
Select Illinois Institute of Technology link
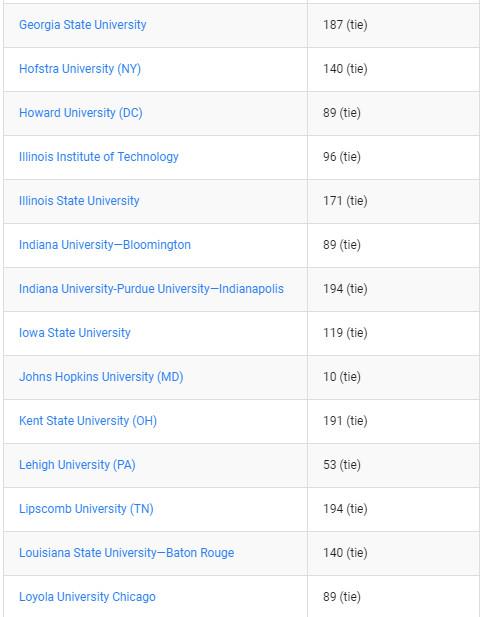pos(99,157)
